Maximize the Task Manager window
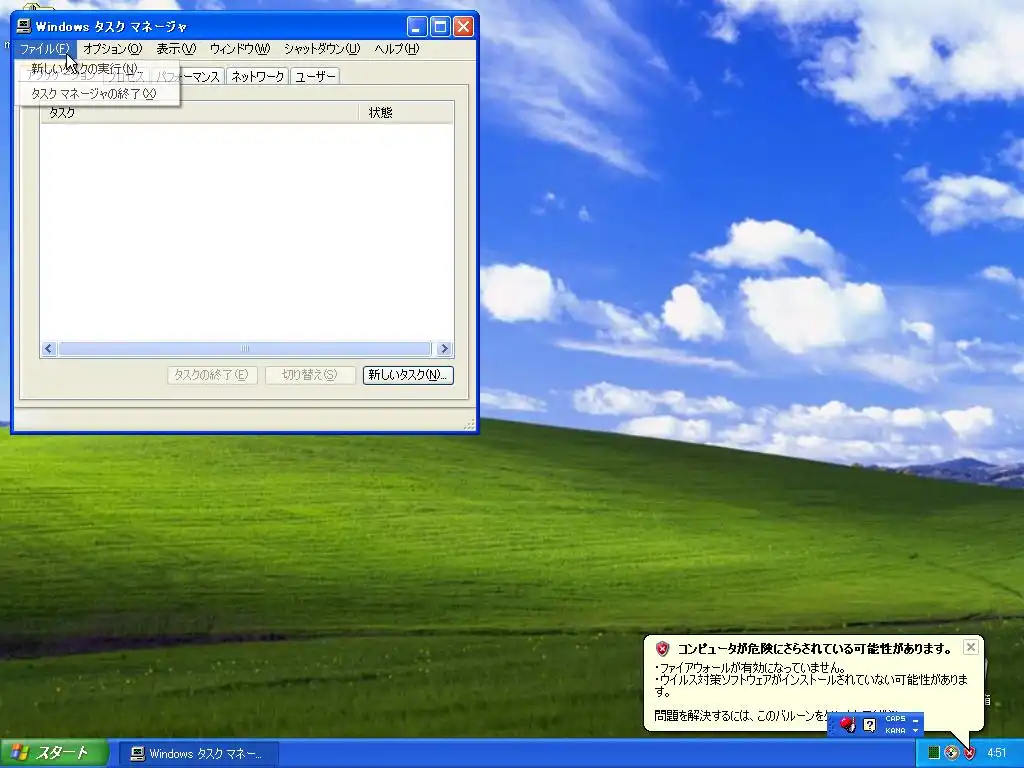Image resolution: width=1024 pixels, height=768 pixels. (x=440, y=27)
